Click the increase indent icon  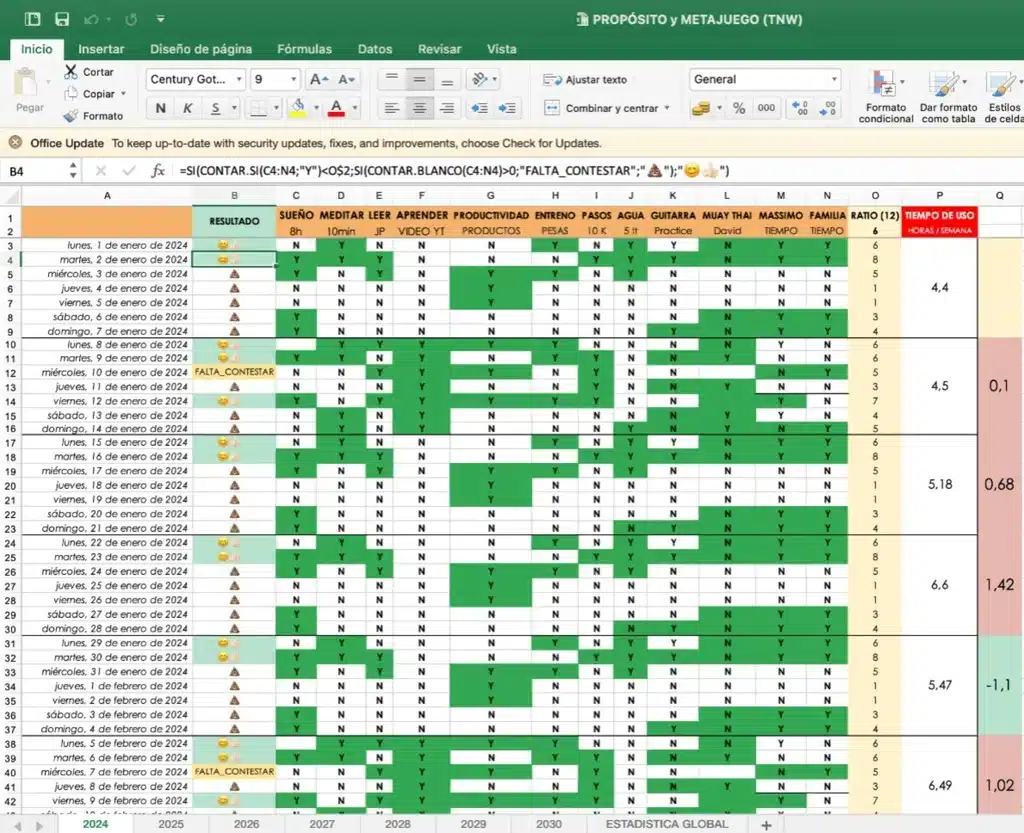tap(507, 108)
